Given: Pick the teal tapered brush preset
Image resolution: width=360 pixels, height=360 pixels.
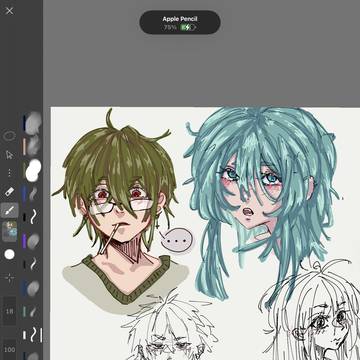Looking at the screenshot, I should (31, 312).
